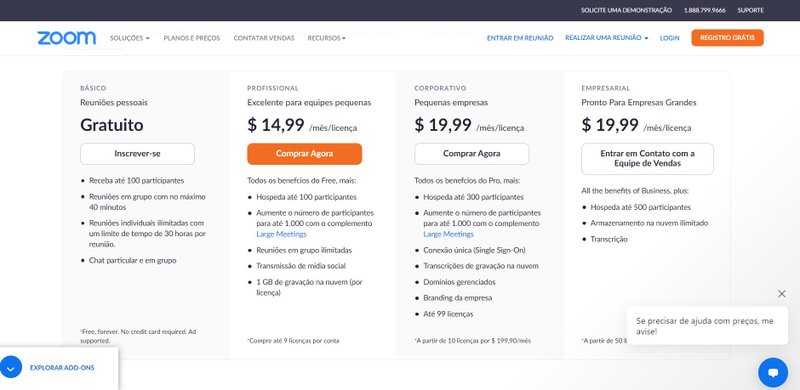This screenshot has width=800, height=390.
Task: Select Contatar Vendas in navigation
Action: [x=264, y=38]
